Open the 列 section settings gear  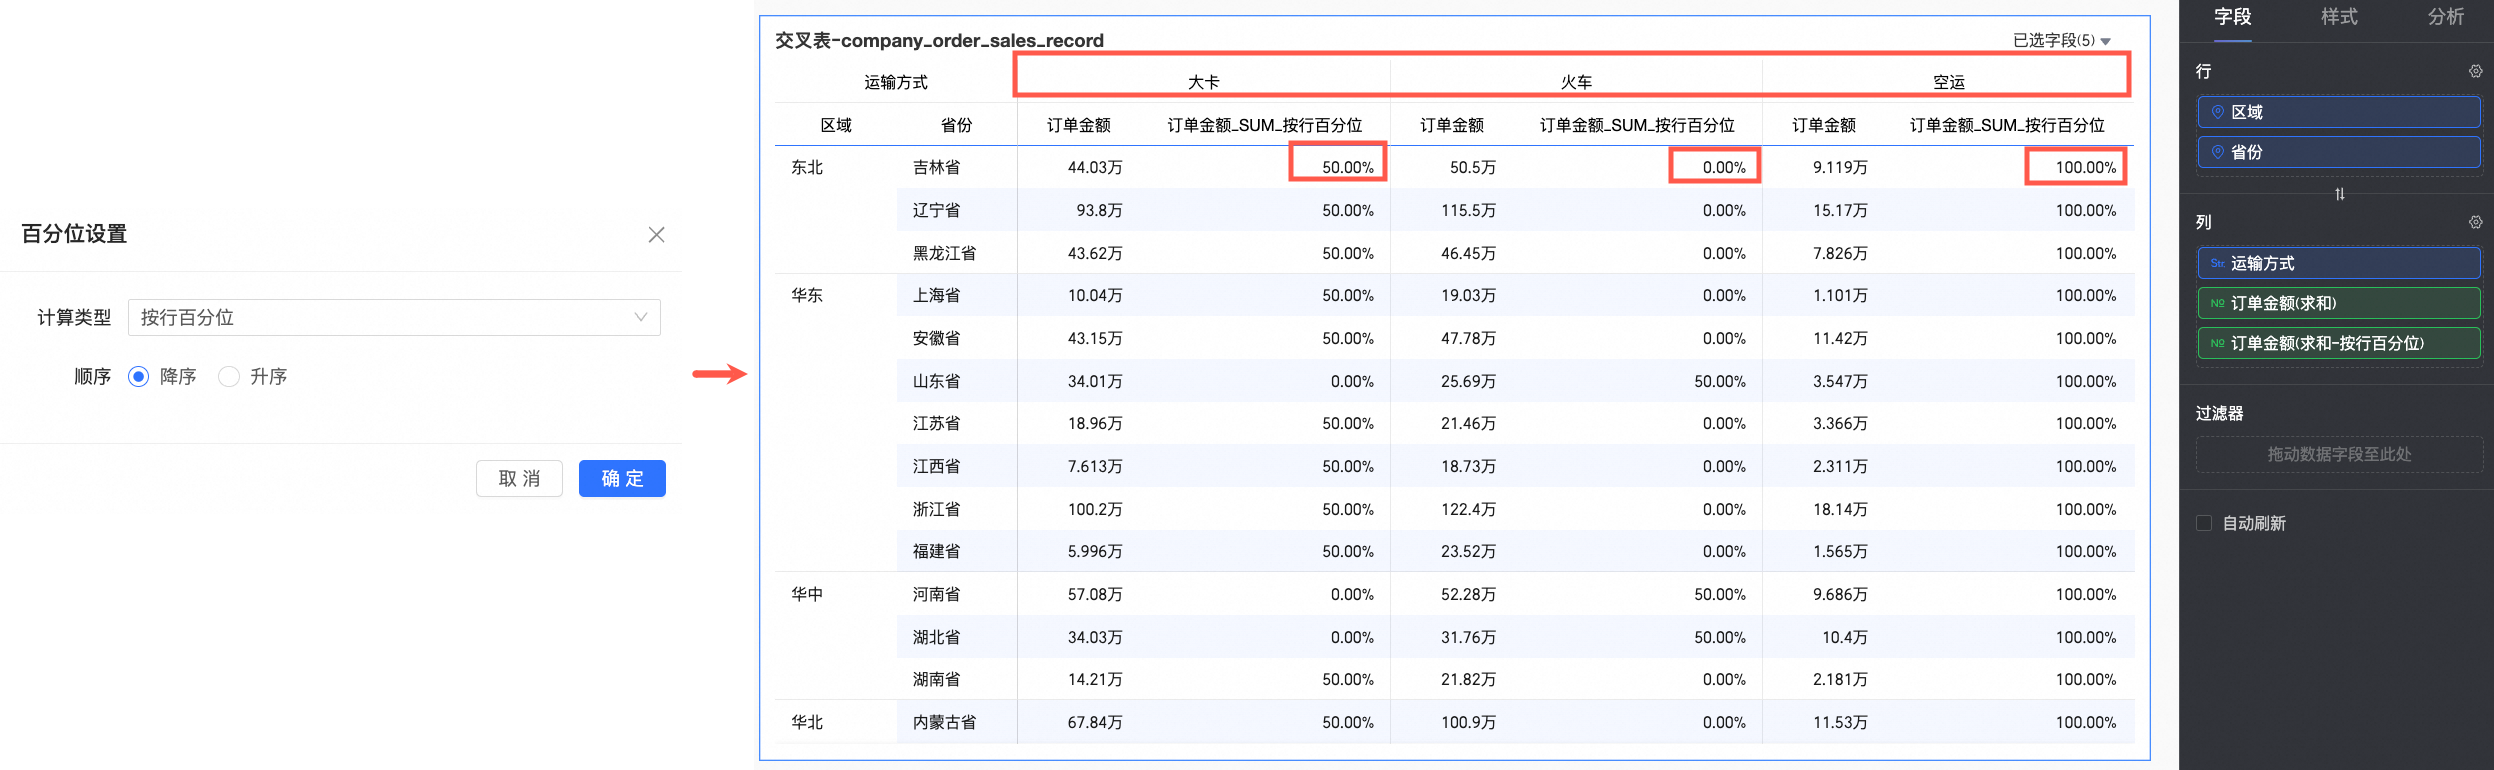pos(2475,222)
